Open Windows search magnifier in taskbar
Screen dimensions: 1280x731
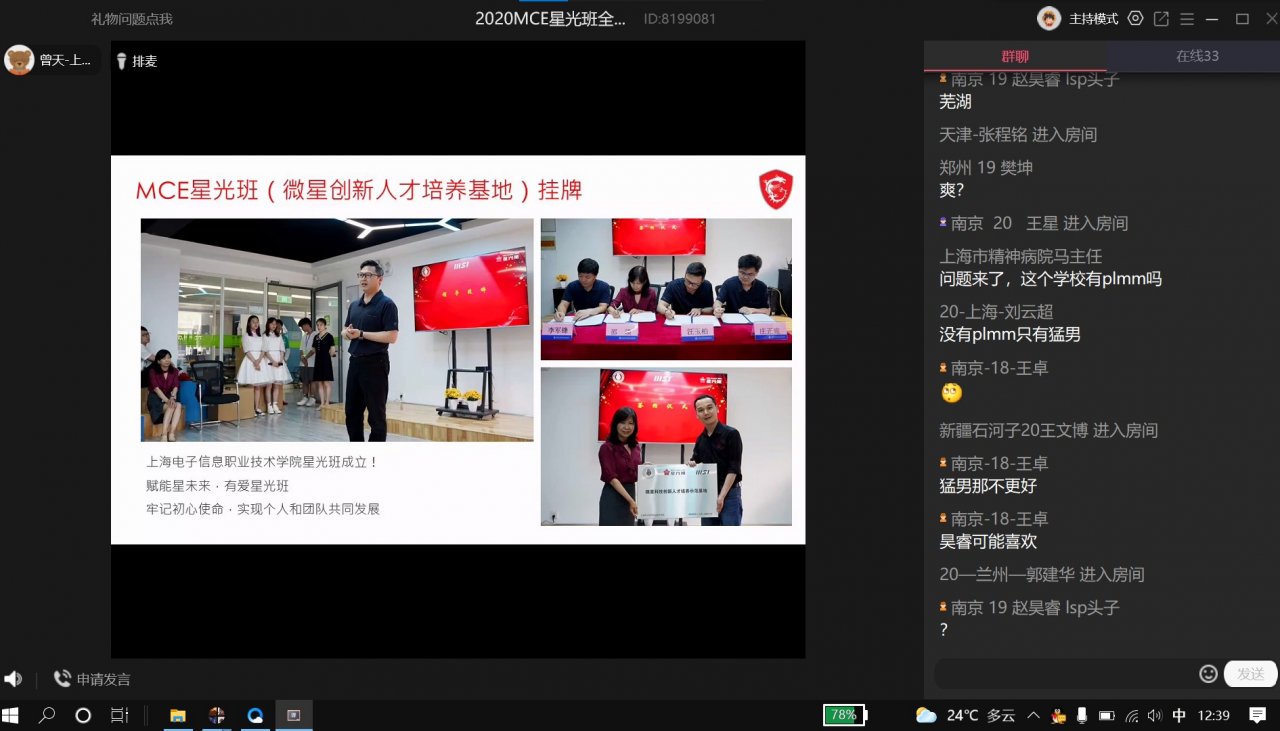pyautogui.click(x=47, y=715)
